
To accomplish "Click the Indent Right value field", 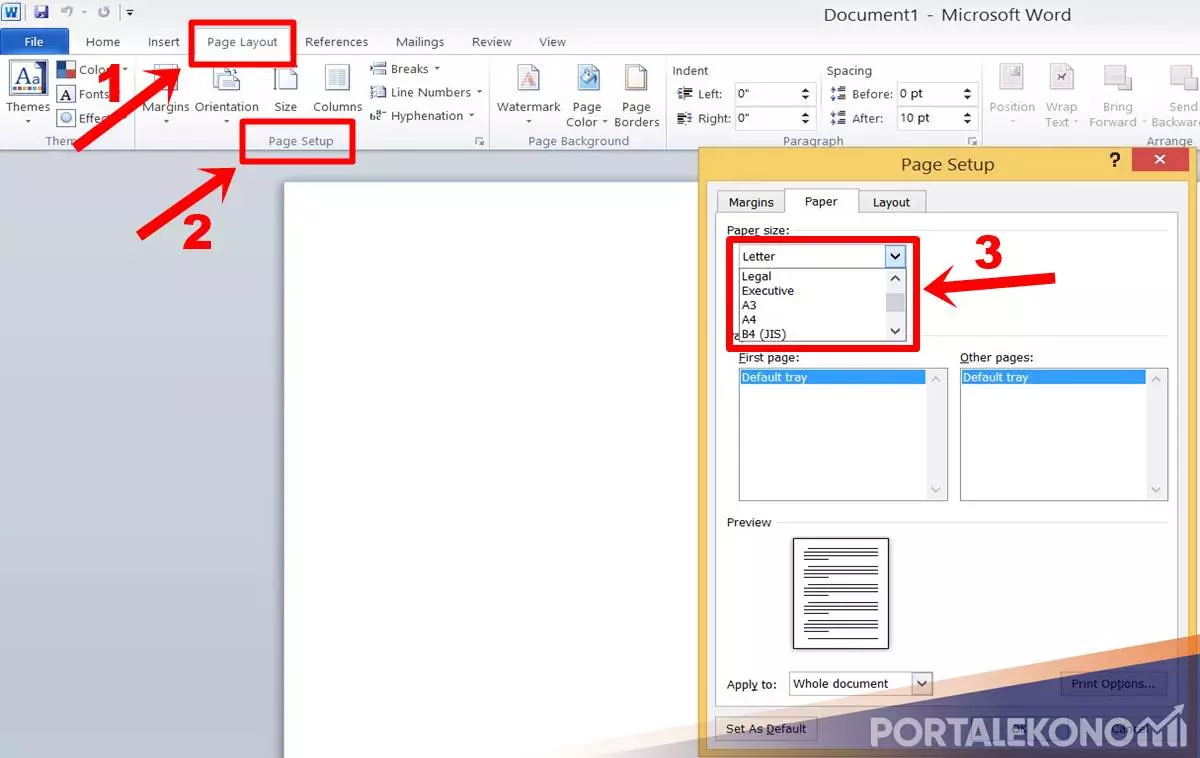I will [x=766, y=118].
